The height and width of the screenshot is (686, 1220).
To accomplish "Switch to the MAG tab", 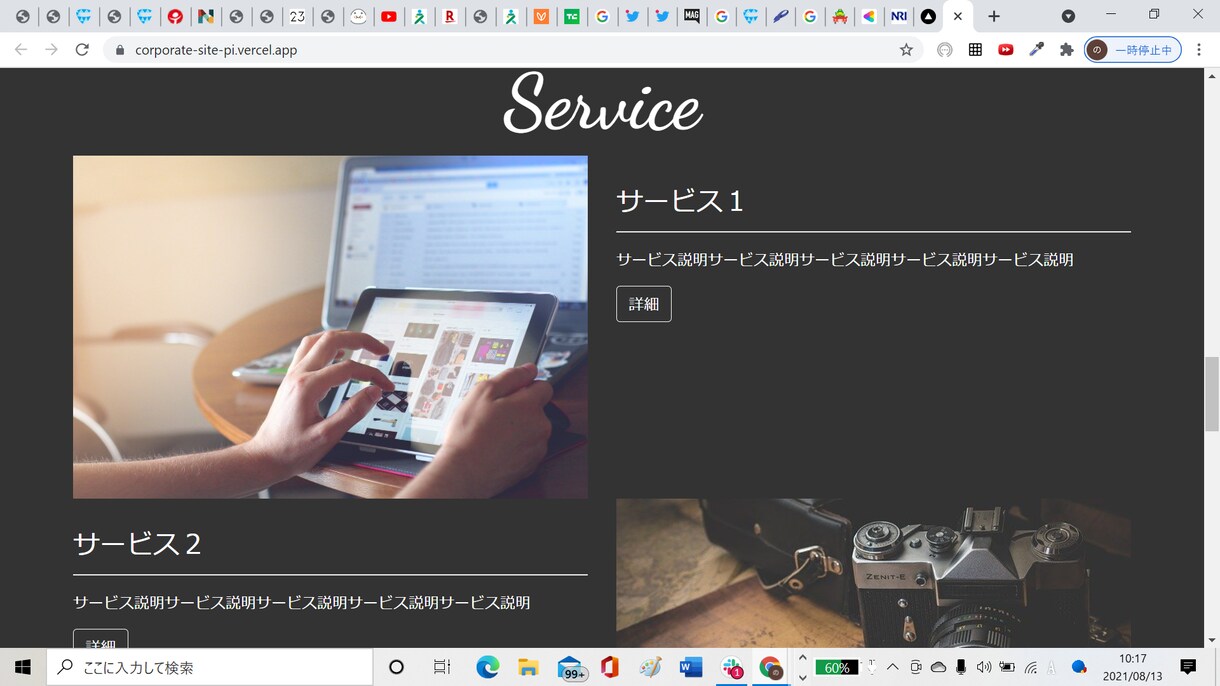I will coord(691,16).
